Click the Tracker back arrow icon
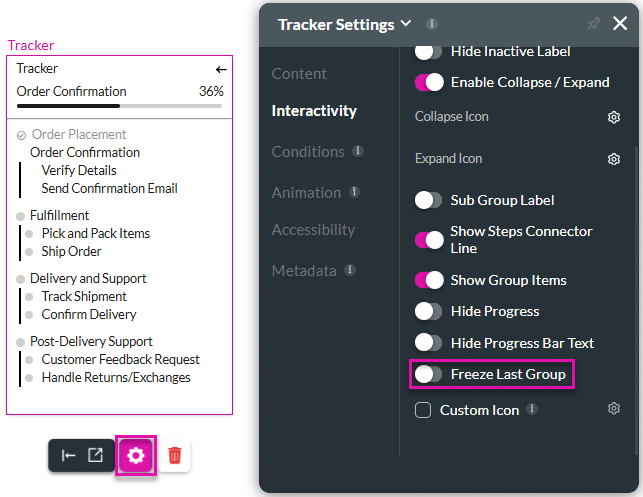The height and width of the screenshot is (497, 643). [x=221, y=69]
